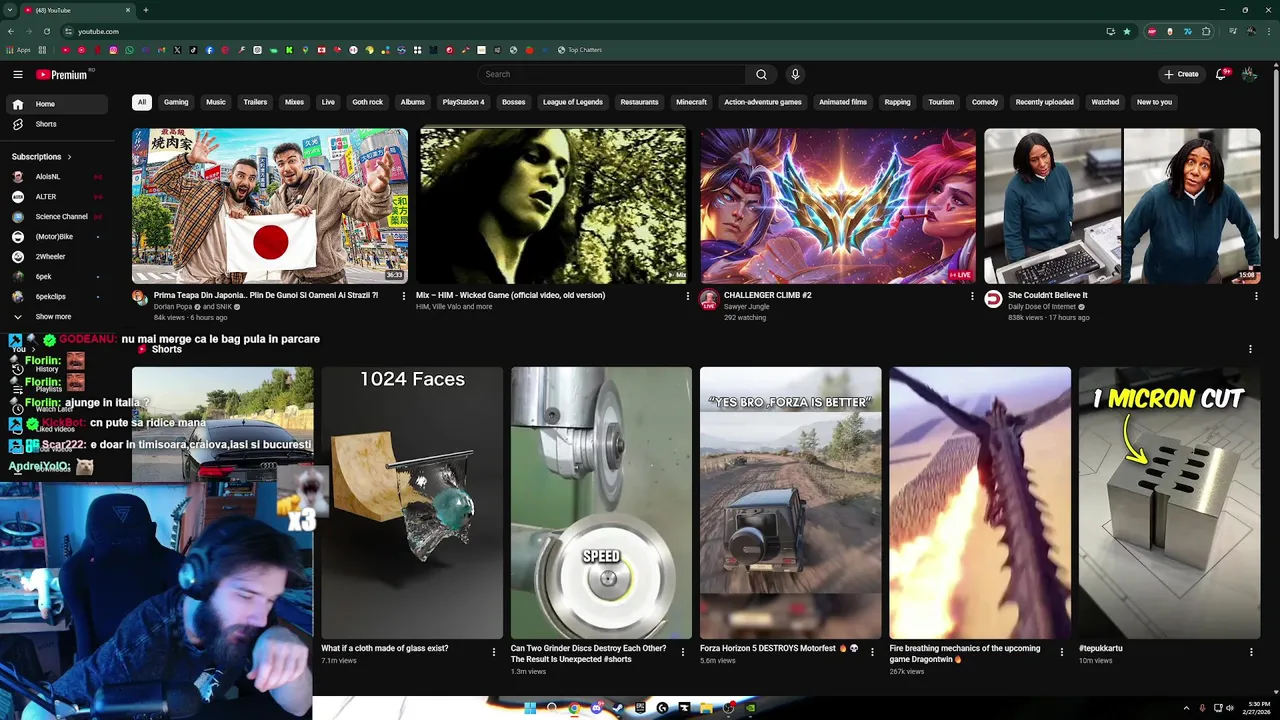The image size is (1280, 720).
Task: Open File Explorer from the taskbar
Action: [706, 708]
